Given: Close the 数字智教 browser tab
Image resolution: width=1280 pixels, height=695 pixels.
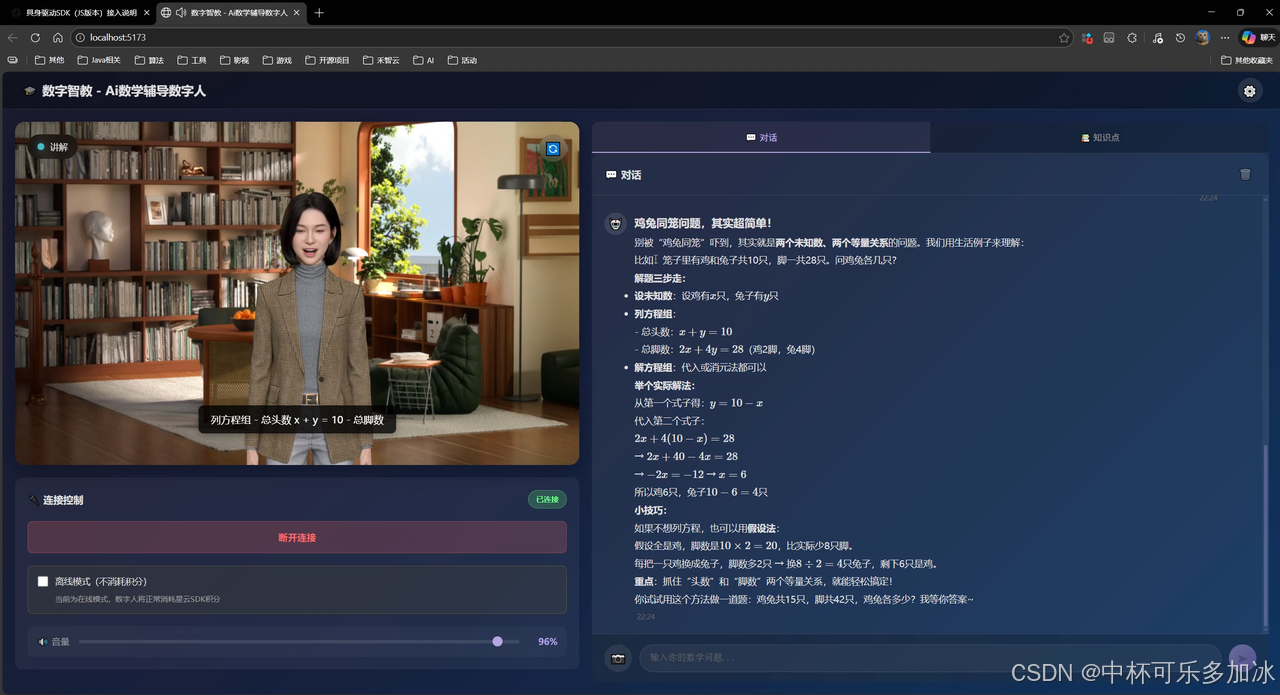Looking at the screenshot, I should (x=298, y=13).
